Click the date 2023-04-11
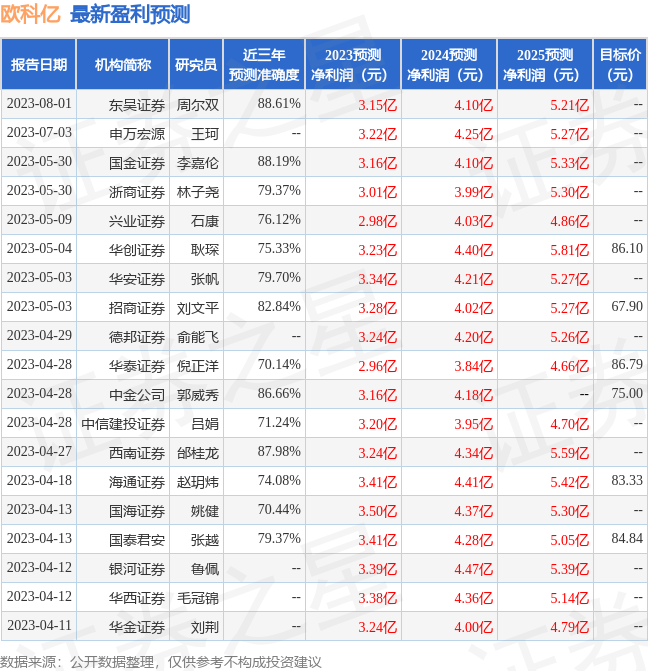 click(39, 626)
